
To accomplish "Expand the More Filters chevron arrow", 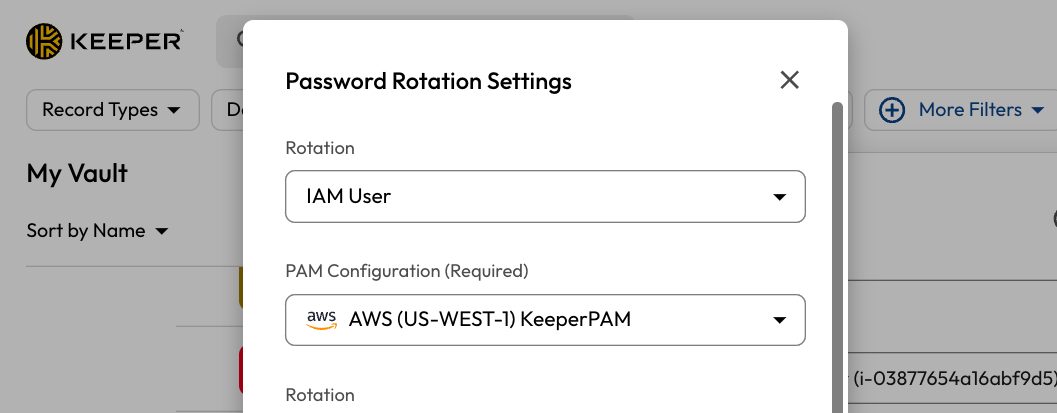I will click(x=1037, y=110).
